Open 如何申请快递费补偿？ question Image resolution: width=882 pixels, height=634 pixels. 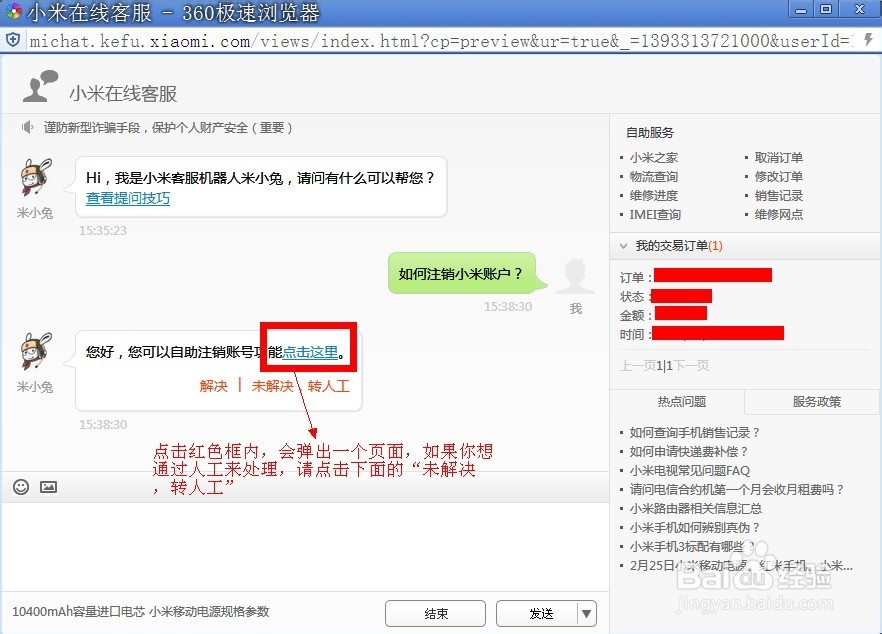(688, 452)
